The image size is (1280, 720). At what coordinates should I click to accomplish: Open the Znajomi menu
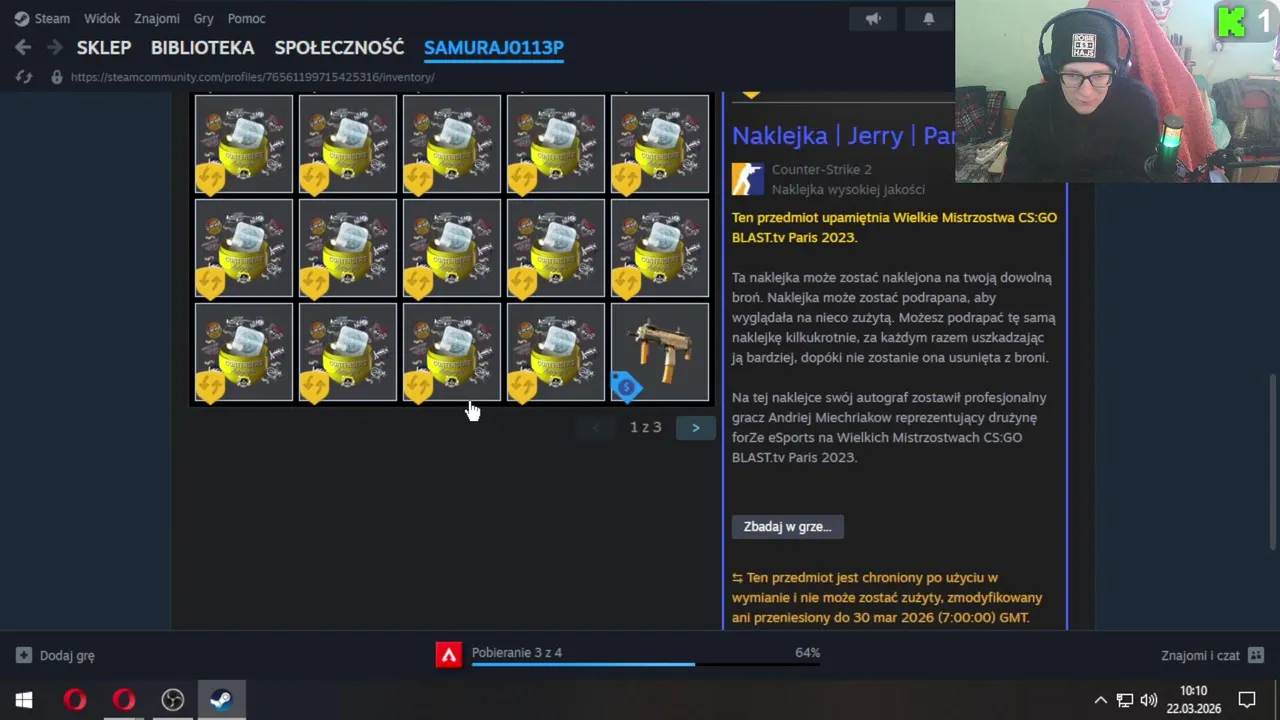[x=157, y=18]
